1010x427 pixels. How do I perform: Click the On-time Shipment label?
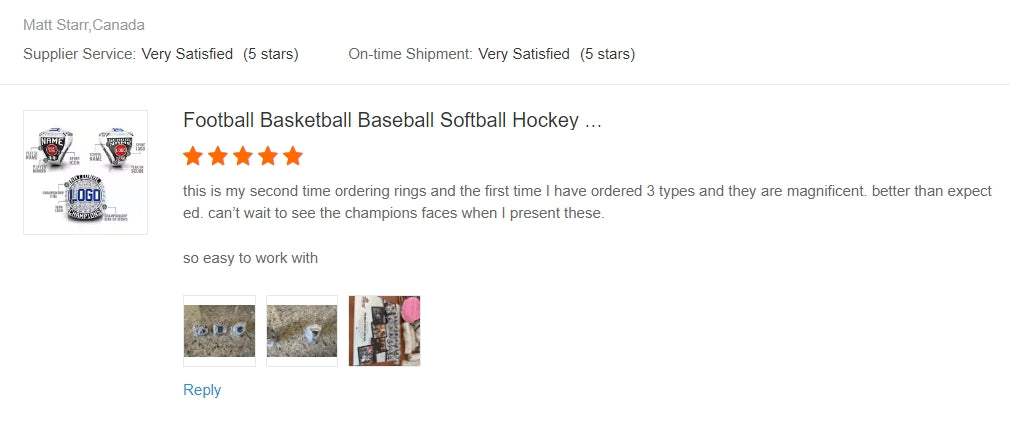410,54
